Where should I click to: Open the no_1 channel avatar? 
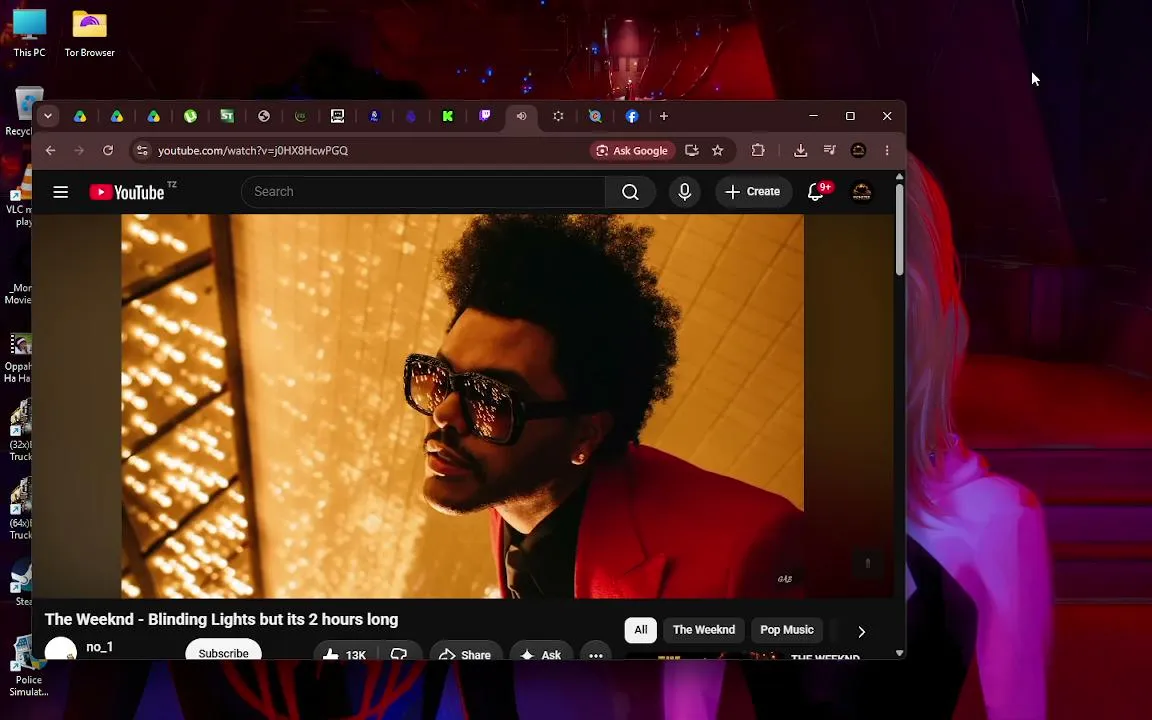[61, 649]
